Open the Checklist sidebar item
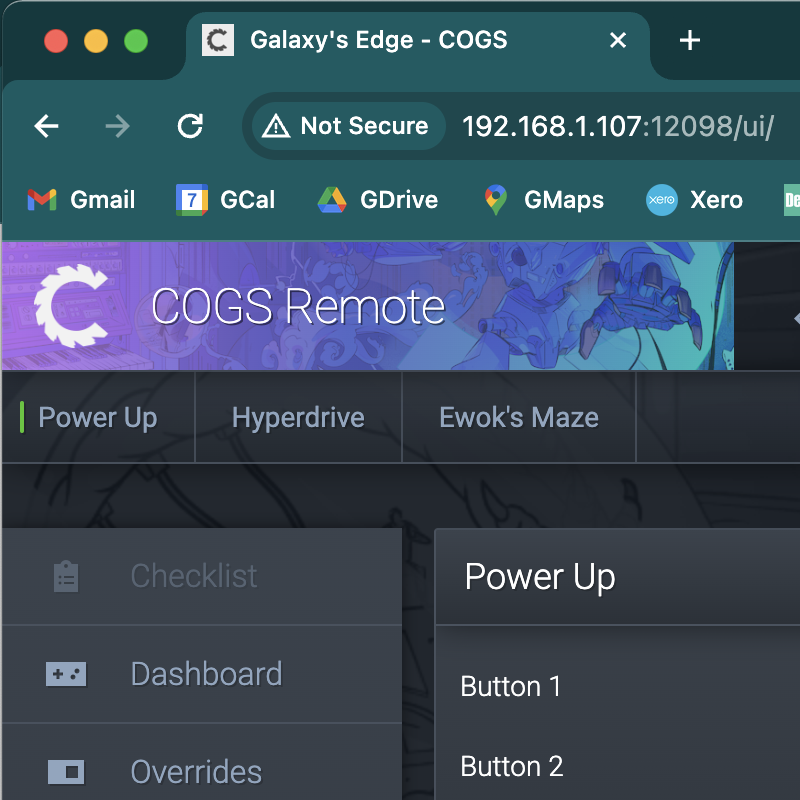This screenshot has width=800, height=800. 202,577
